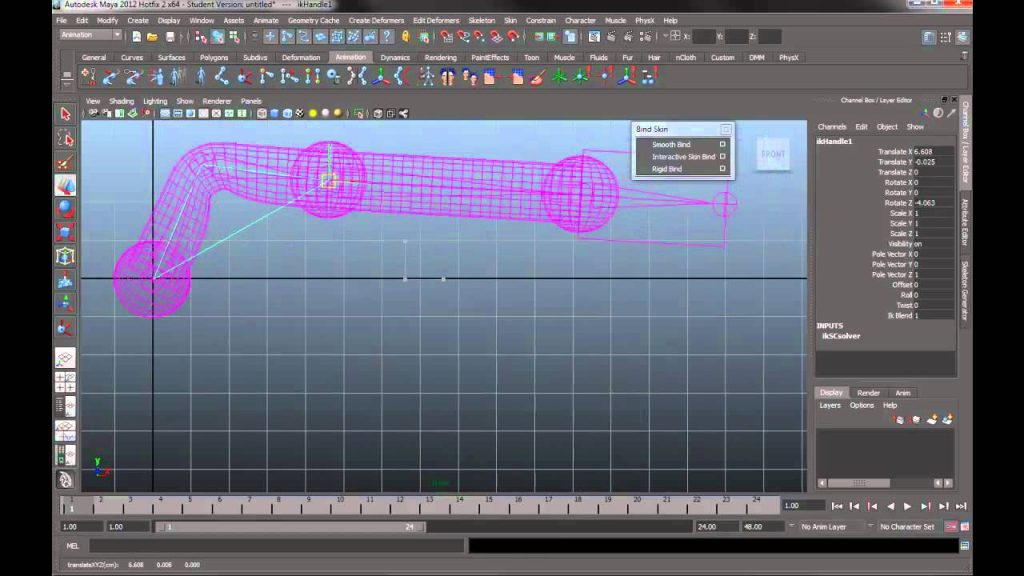The width and height of the screenshot is (1024, 576).
Task: Activate the Lasso select tool
Action: pyautogui.click(x=65, y=138)
